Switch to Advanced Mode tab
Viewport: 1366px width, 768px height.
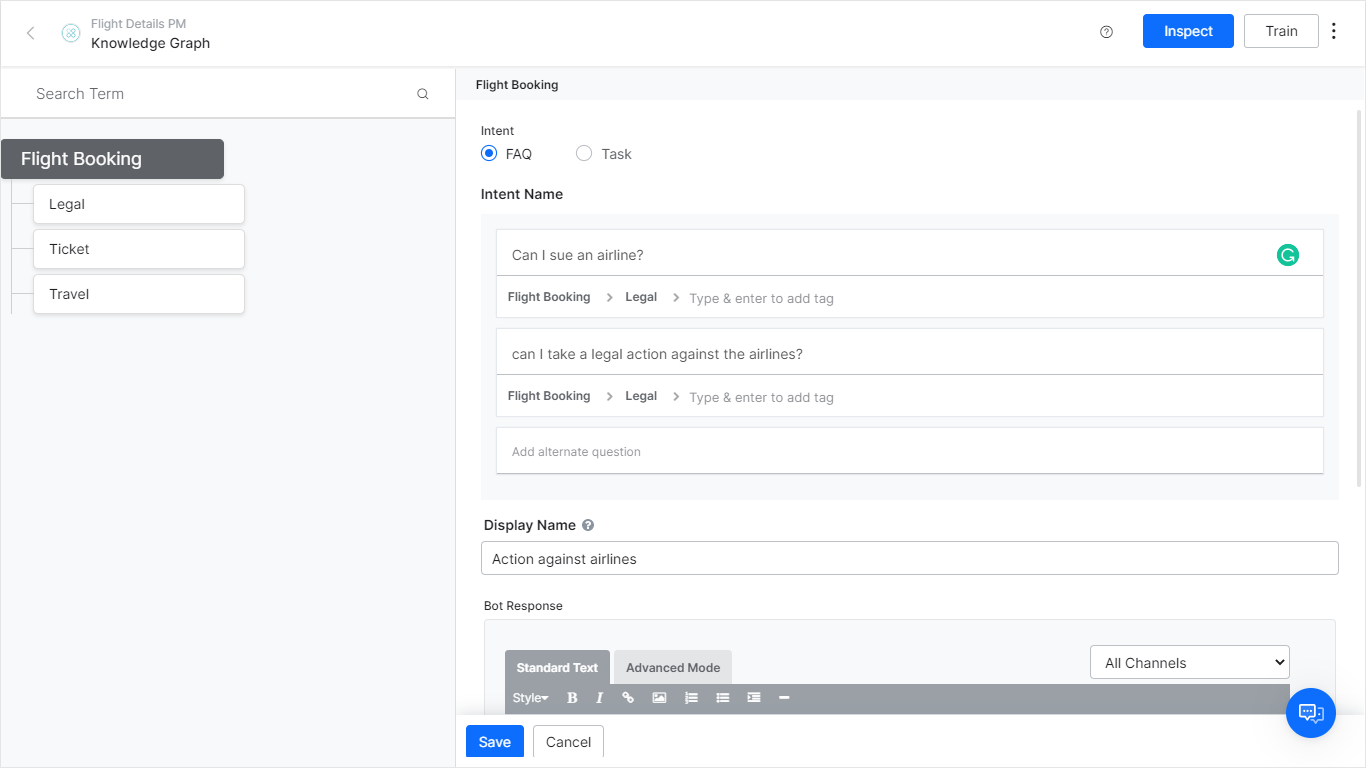point(672,667)
